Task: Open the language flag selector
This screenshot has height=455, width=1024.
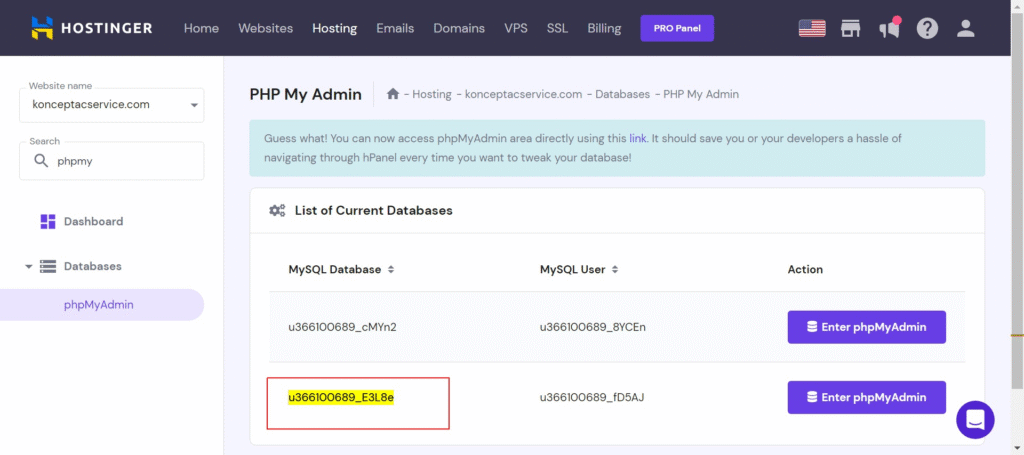Action: point(812,28)
